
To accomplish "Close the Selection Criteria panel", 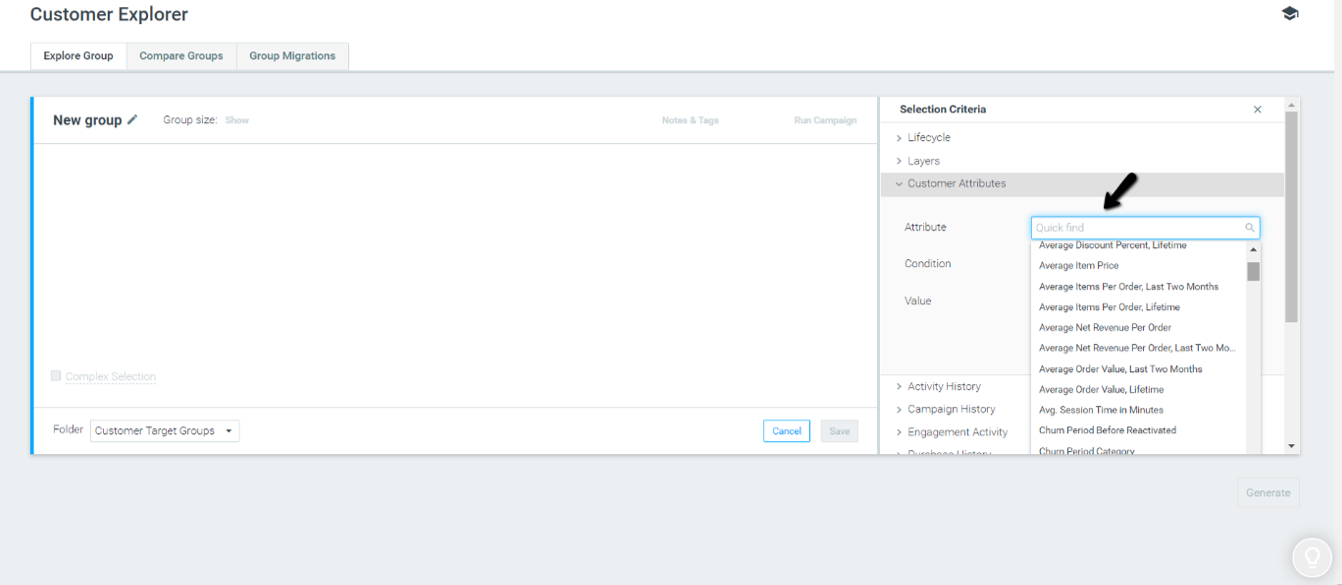I will point(1257,110).
